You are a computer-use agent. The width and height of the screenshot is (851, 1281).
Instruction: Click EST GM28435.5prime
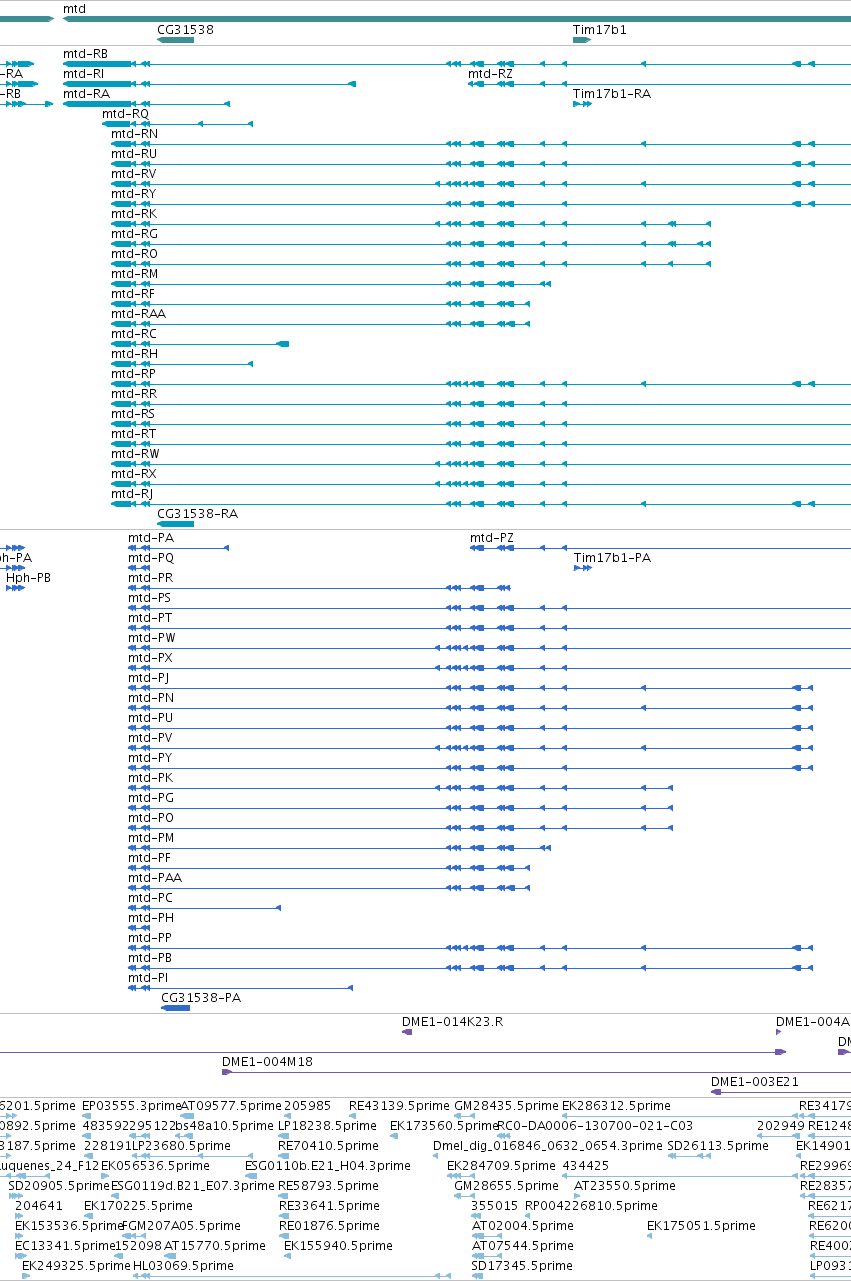pos(506,1106)
